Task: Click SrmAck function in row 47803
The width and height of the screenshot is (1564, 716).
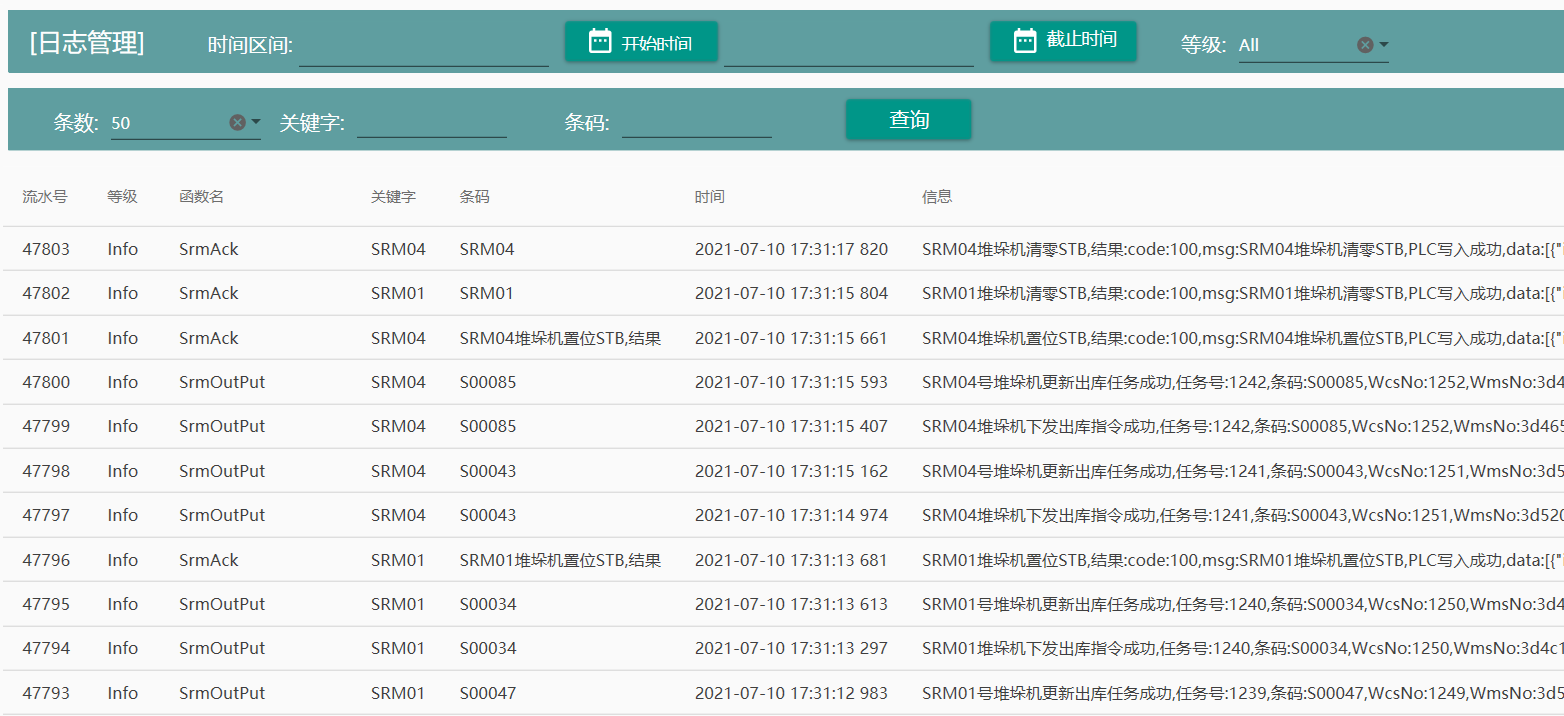Action: point(209,249)
